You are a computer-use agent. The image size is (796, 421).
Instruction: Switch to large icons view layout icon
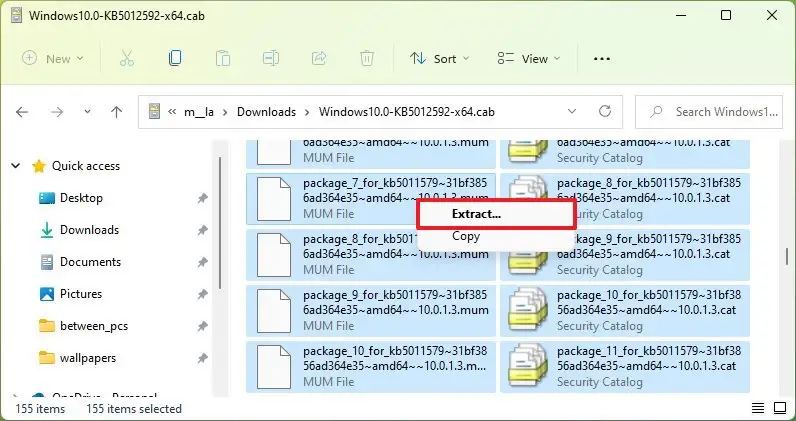point(780,408)
